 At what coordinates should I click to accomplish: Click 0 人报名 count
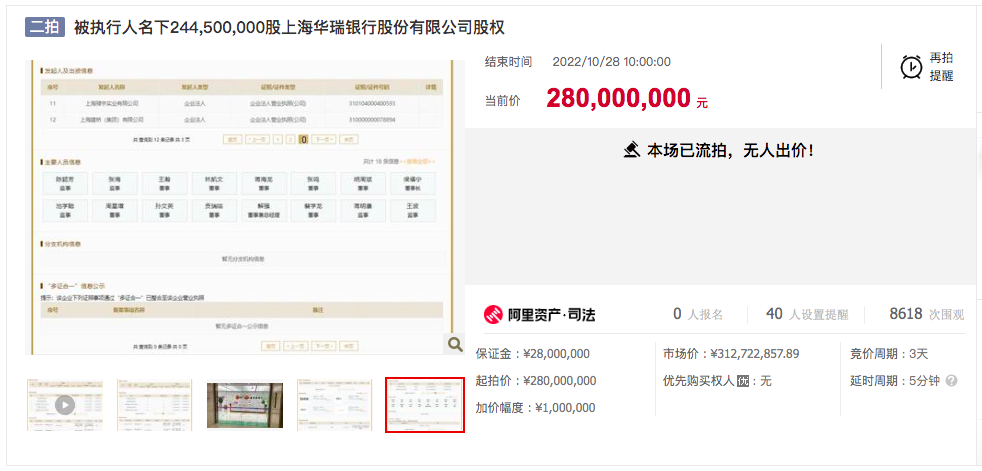pyautogui.click(x=698, y=314)
